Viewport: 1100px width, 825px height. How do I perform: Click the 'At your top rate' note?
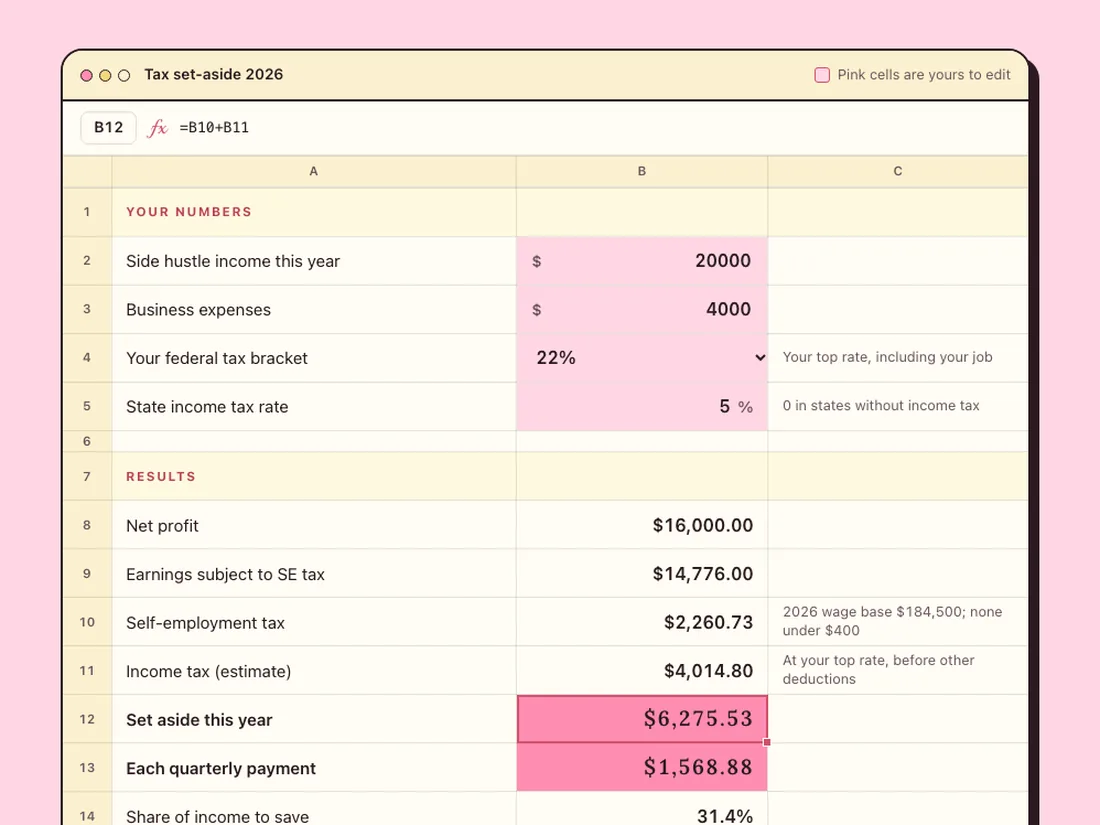(878, 669)
